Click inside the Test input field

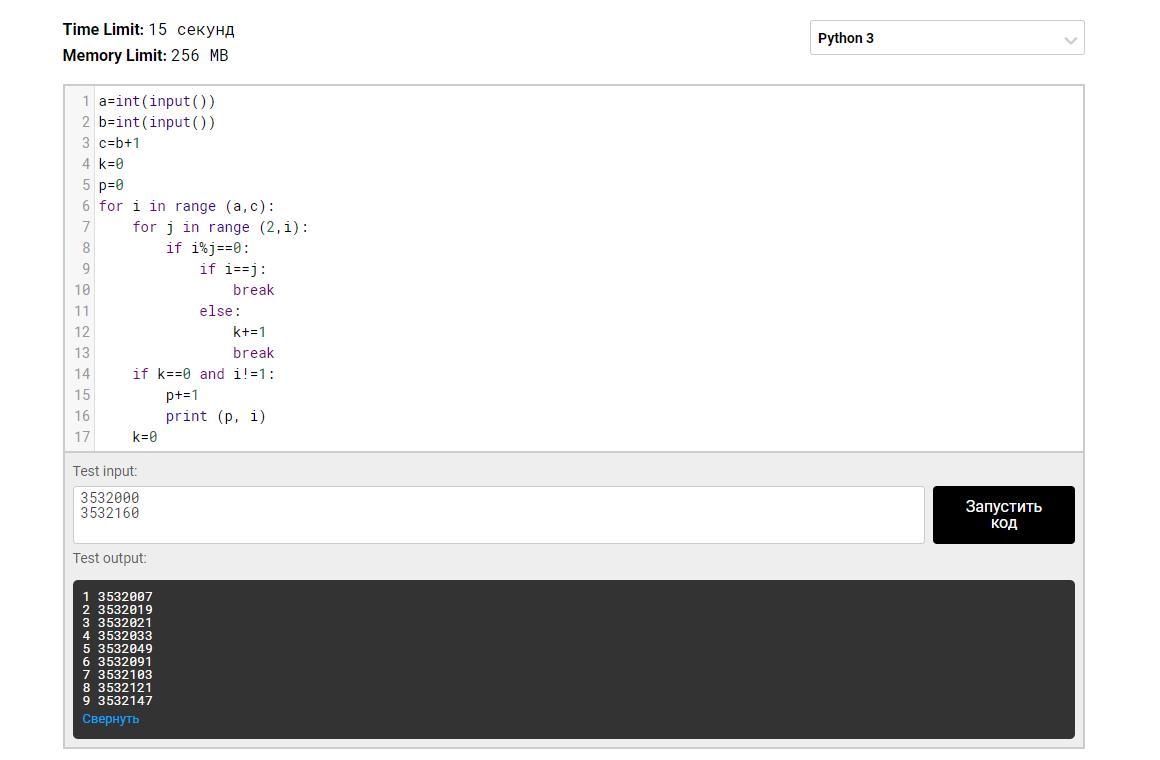[499, 514]
